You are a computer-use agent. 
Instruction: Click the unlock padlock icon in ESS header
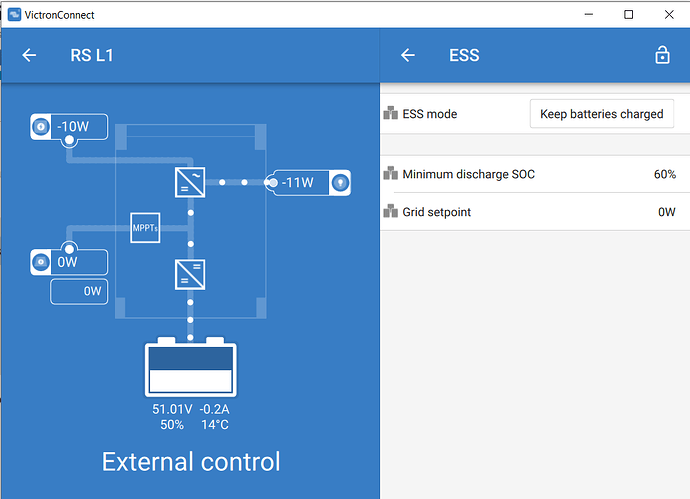click(x=662, y=55)
